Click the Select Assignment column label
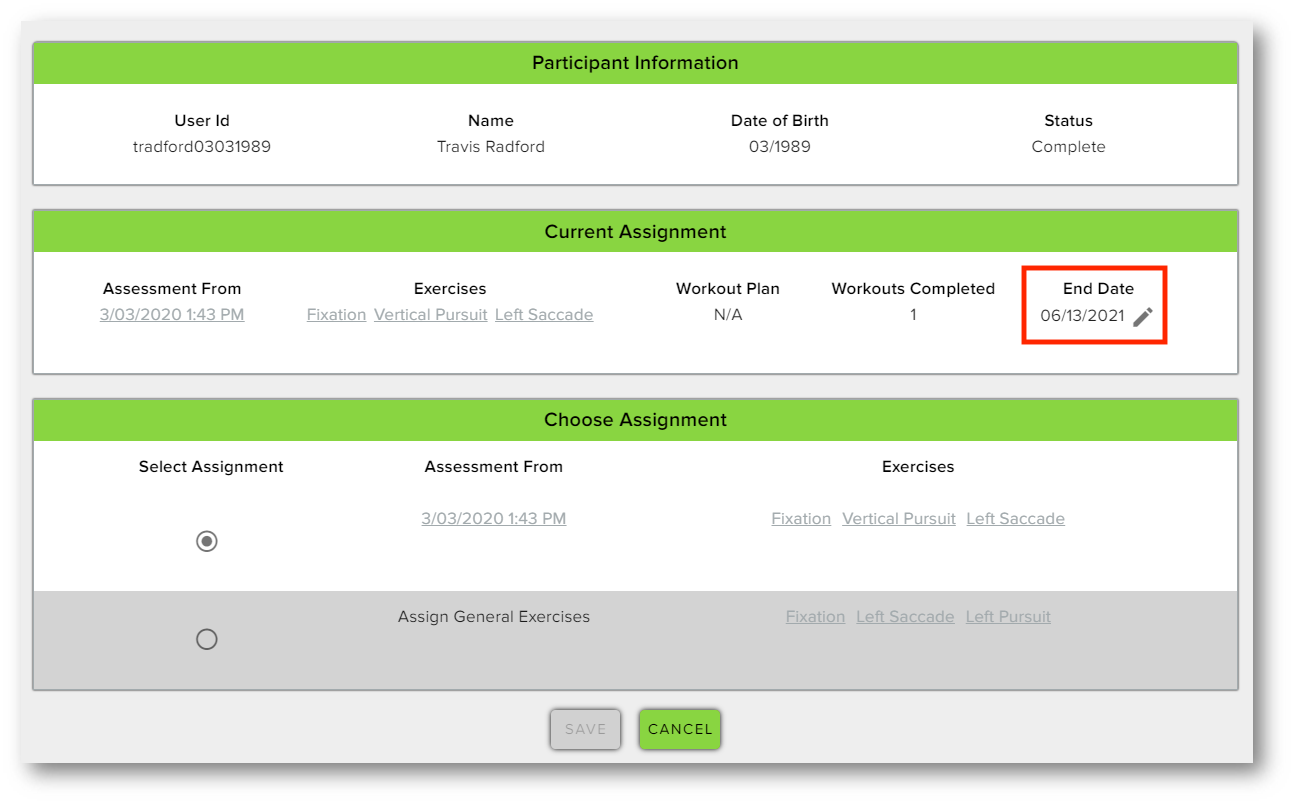The height and width of the screenshot is (805, 1295). tap(211, 467)
